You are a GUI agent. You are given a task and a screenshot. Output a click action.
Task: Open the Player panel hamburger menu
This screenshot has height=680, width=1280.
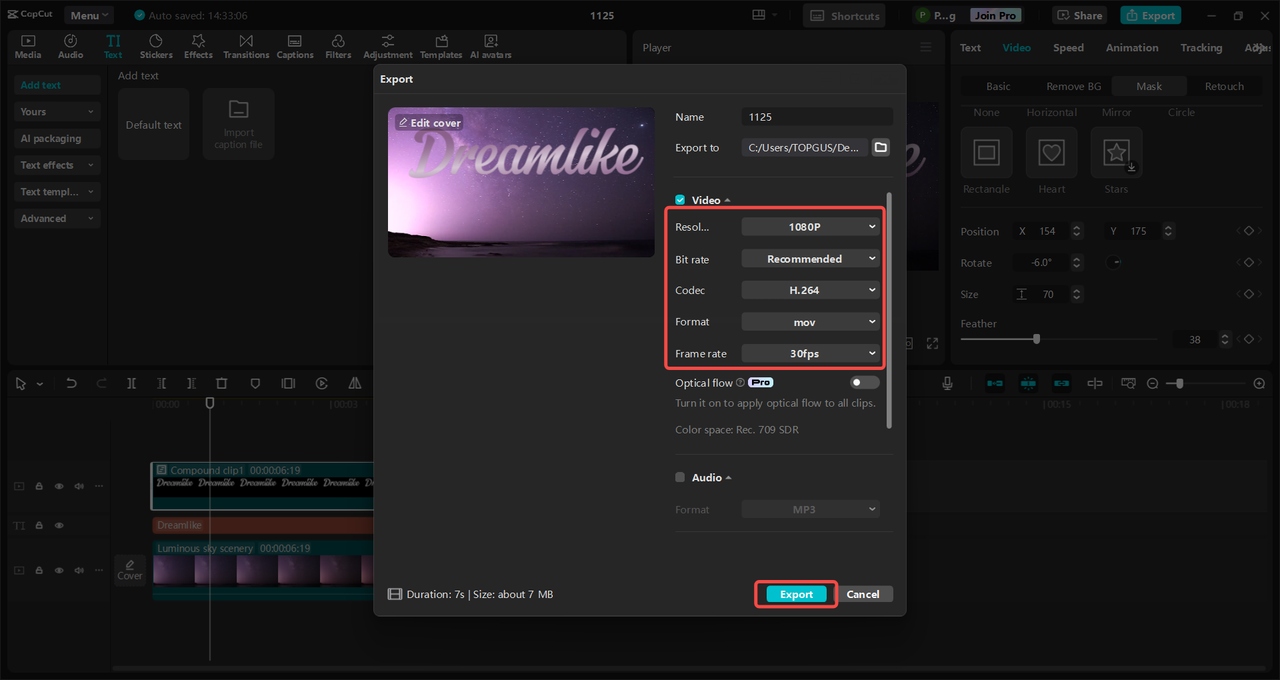pos(926,47)
